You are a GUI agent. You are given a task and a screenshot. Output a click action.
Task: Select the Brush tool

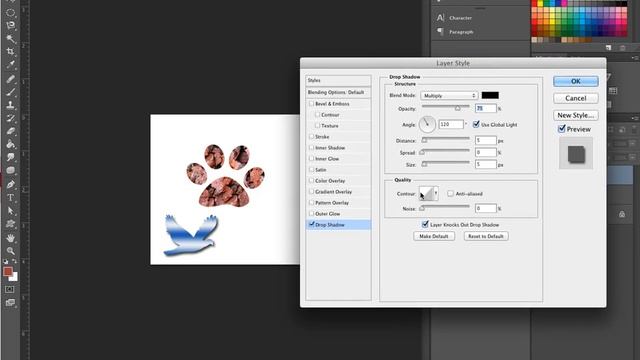(11, 92)
